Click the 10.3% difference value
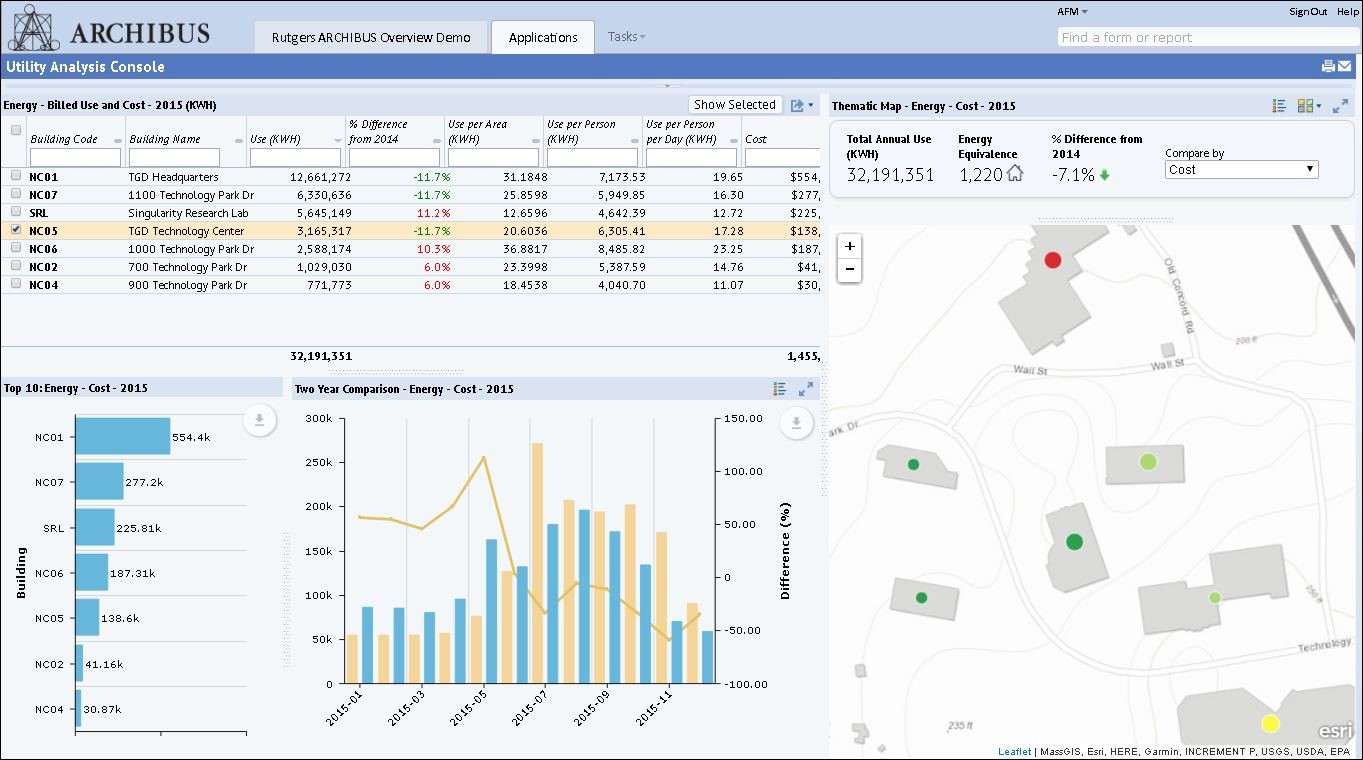Screen dimensions: 1363x760 tap(433, 249)
